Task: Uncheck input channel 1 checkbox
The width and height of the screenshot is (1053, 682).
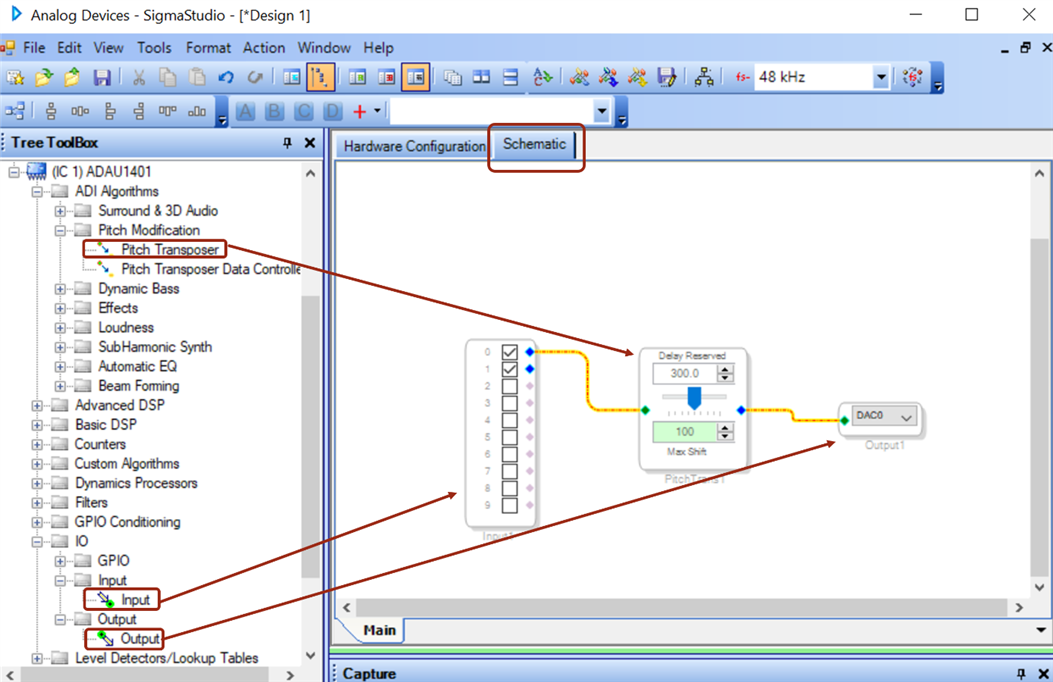Action: [x=510, y=369]
